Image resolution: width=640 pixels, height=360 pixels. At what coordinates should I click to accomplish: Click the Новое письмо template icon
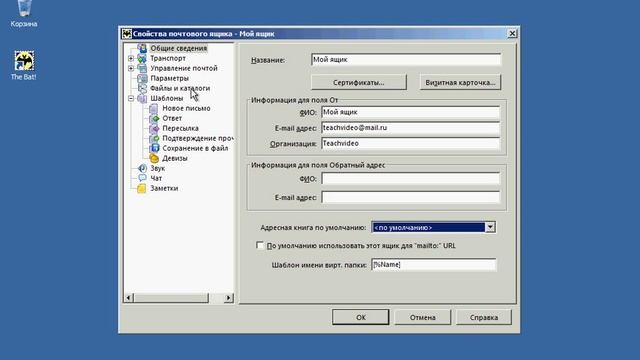tap(154, 108)
